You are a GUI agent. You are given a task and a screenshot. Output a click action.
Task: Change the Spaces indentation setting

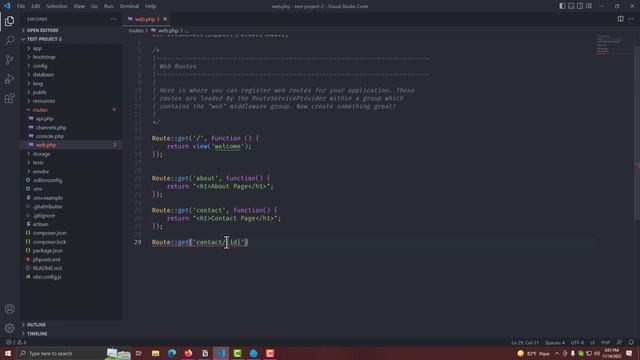tap(555, 342)
